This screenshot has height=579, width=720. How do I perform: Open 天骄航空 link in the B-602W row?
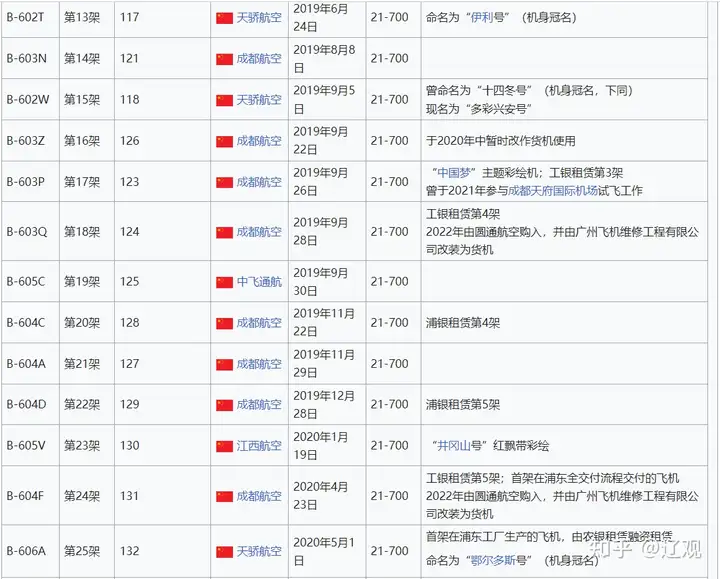[x=259, y=100]
